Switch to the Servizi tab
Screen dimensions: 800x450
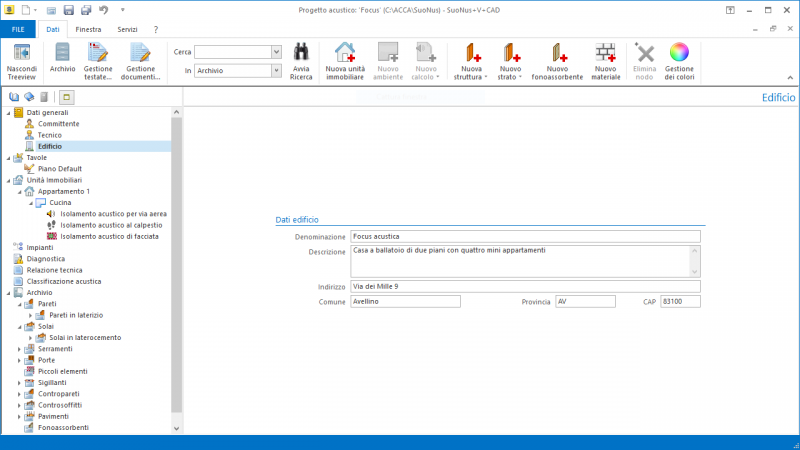coord(127,29)
